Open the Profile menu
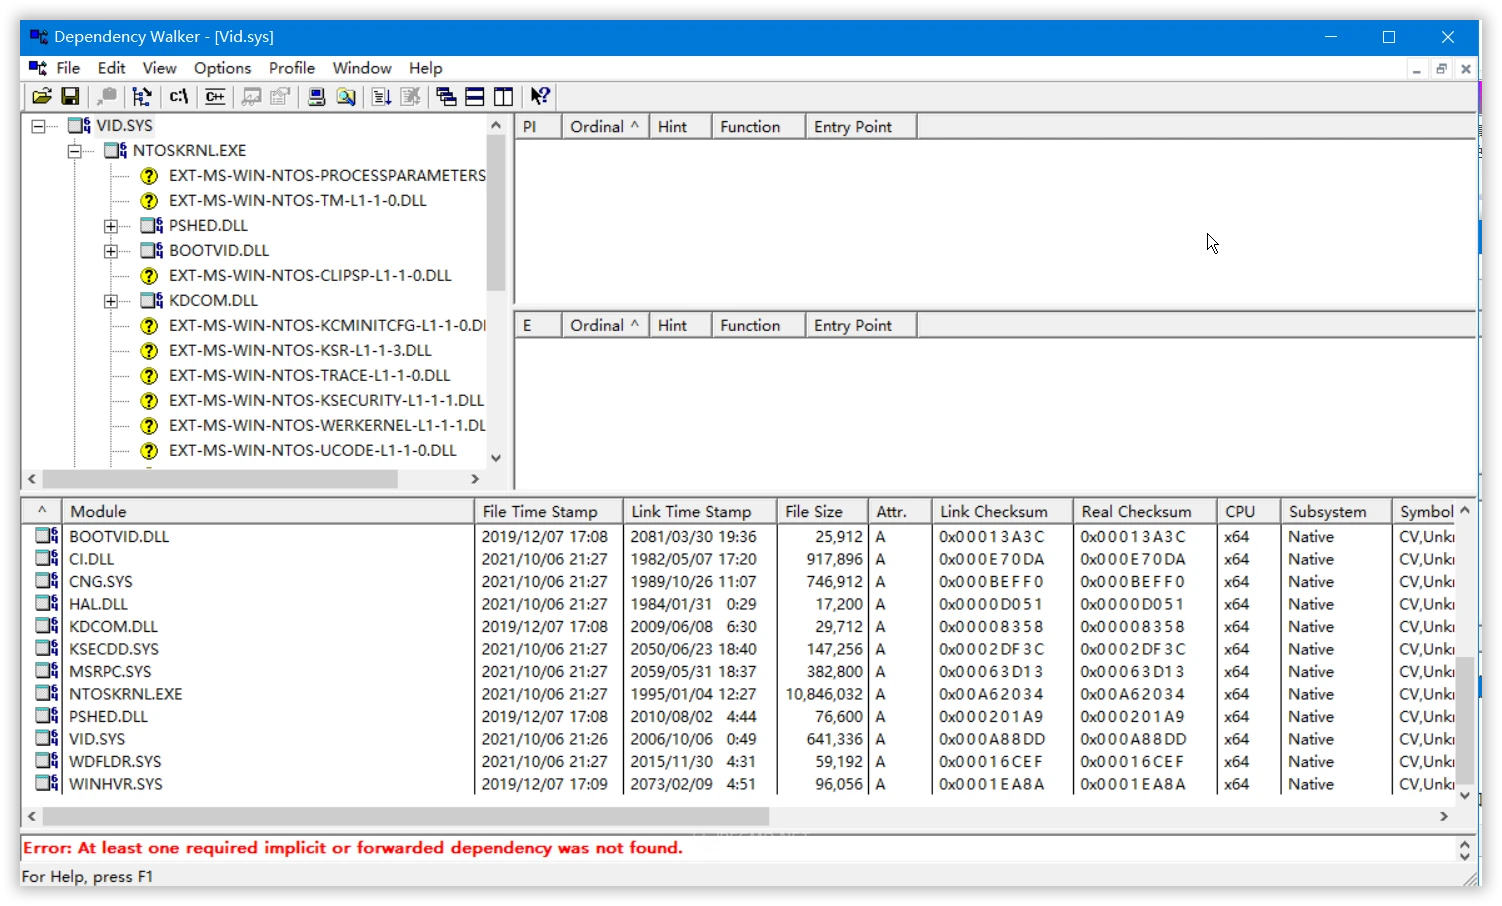This screenshot has width=1502, height=906. click(291, 68)
